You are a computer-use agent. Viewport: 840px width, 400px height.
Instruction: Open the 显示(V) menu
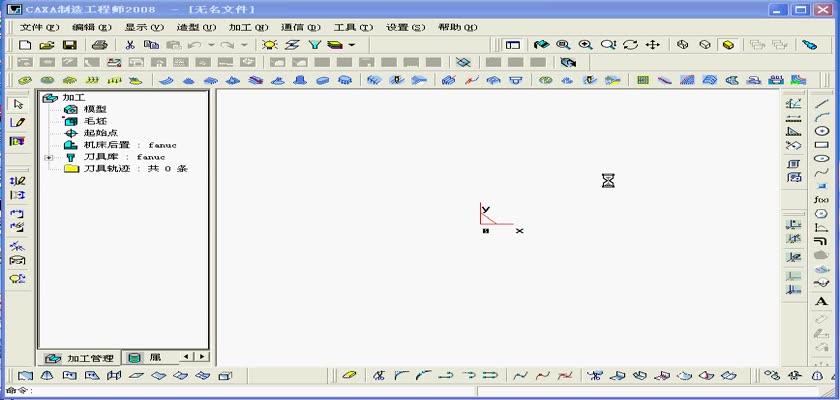pos(144,27)
